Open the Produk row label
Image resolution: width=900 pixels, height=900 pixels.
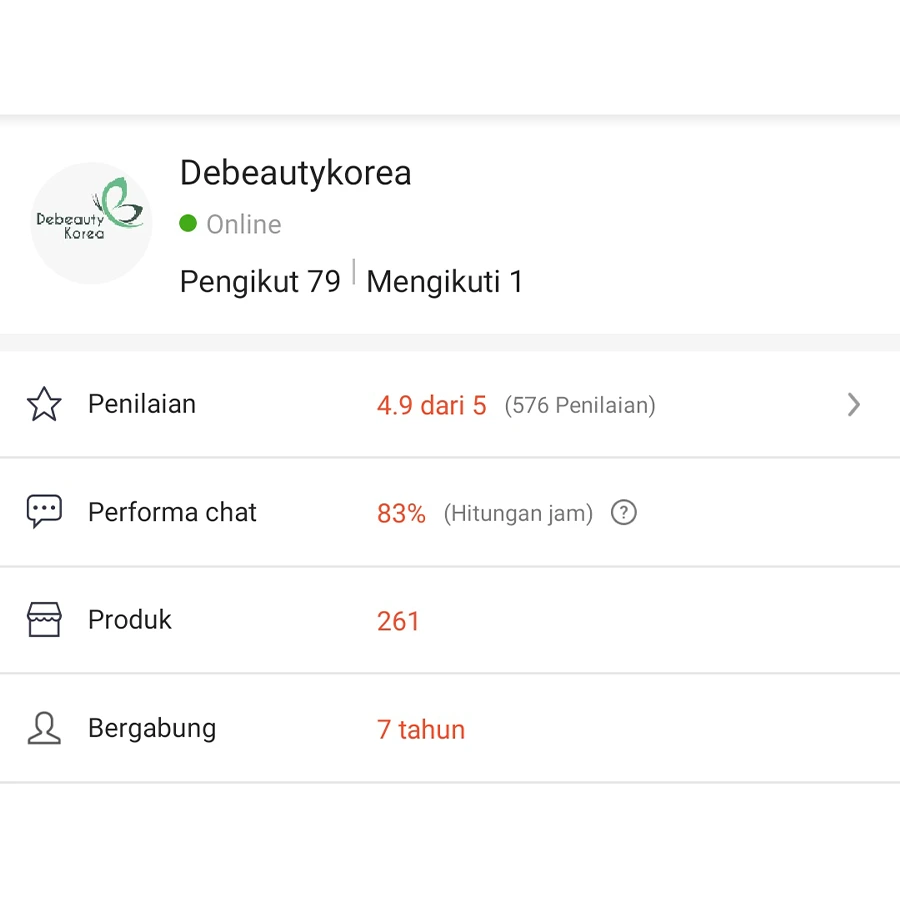(130, 620)
